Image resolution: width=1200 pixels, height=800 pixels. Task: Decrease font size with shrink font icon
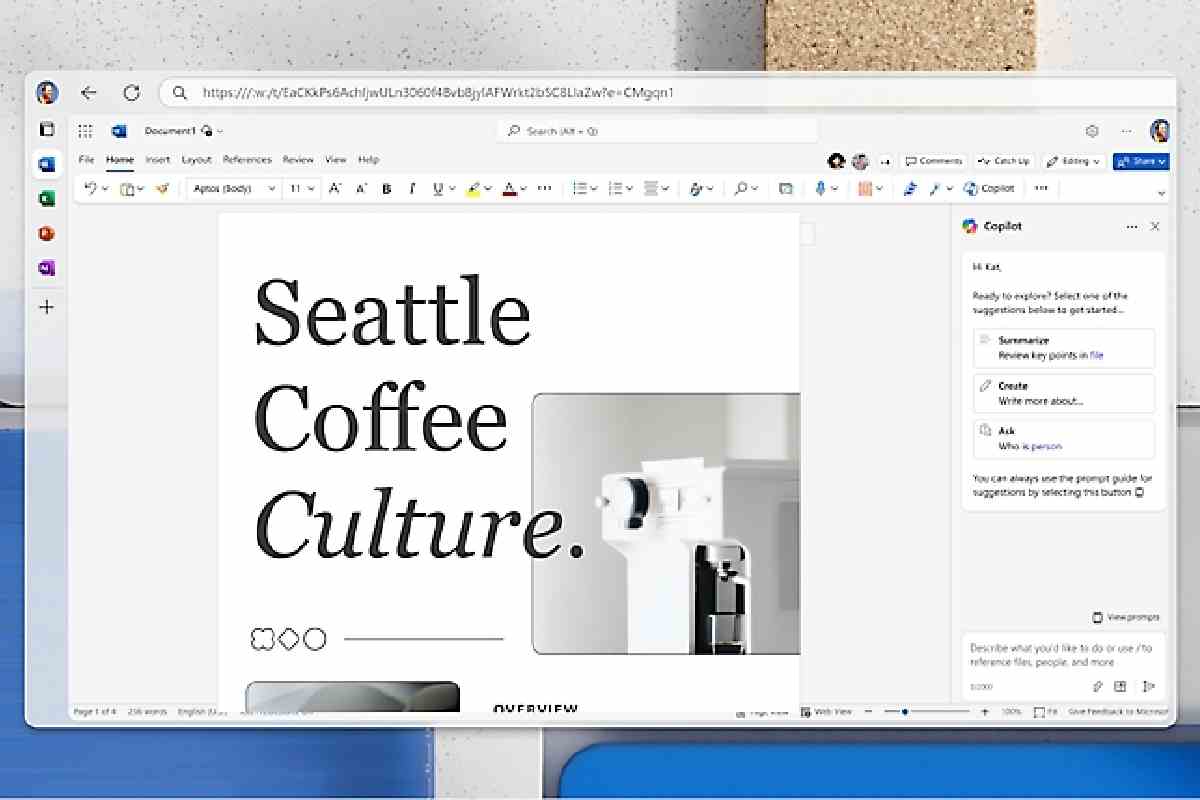(361, 188)
